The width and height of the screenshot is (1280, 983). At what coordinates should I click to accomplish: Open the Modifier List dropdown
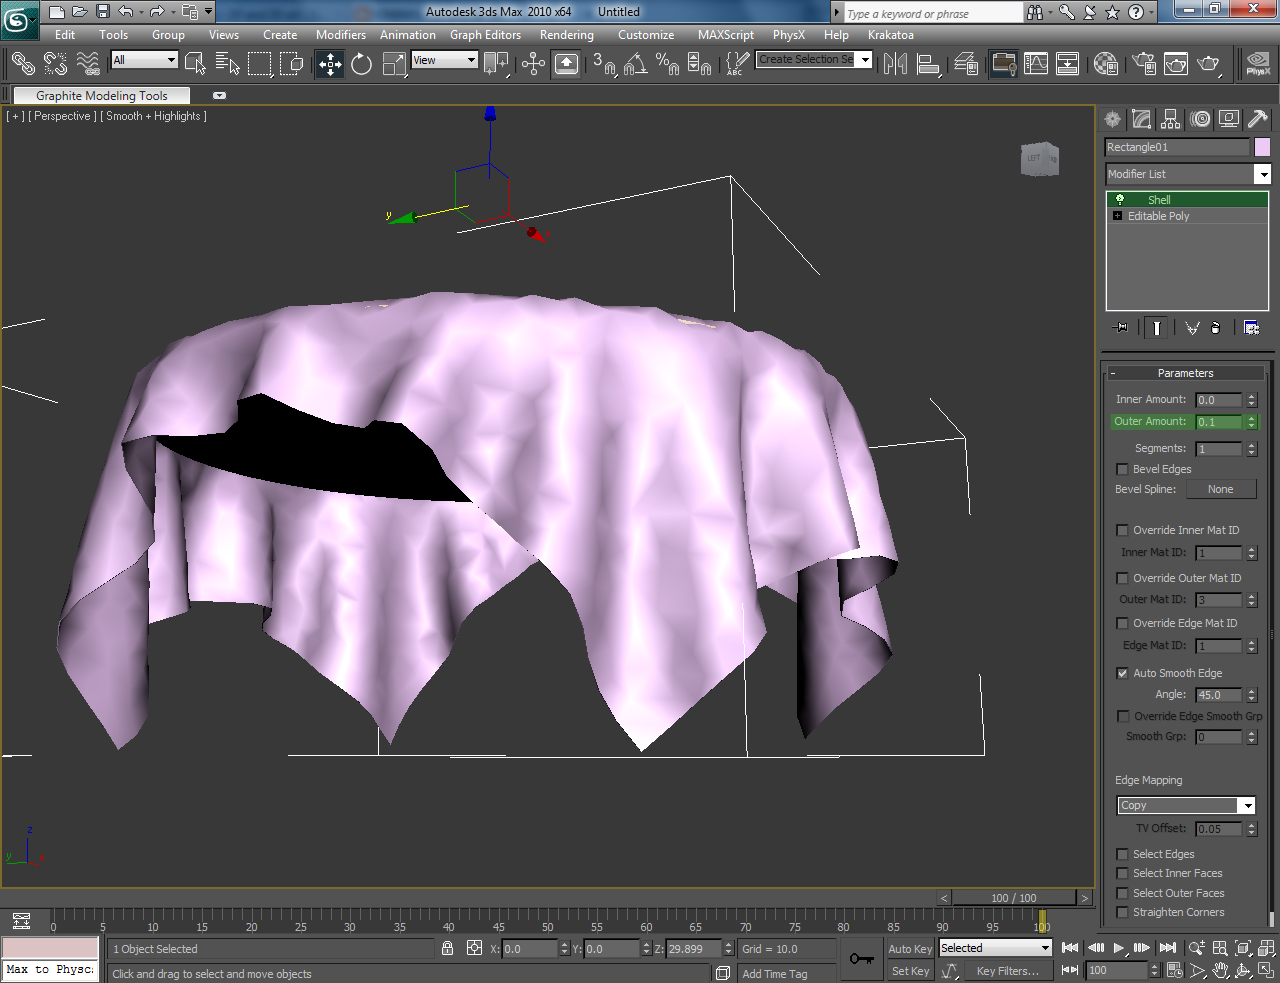point(1263,174)
